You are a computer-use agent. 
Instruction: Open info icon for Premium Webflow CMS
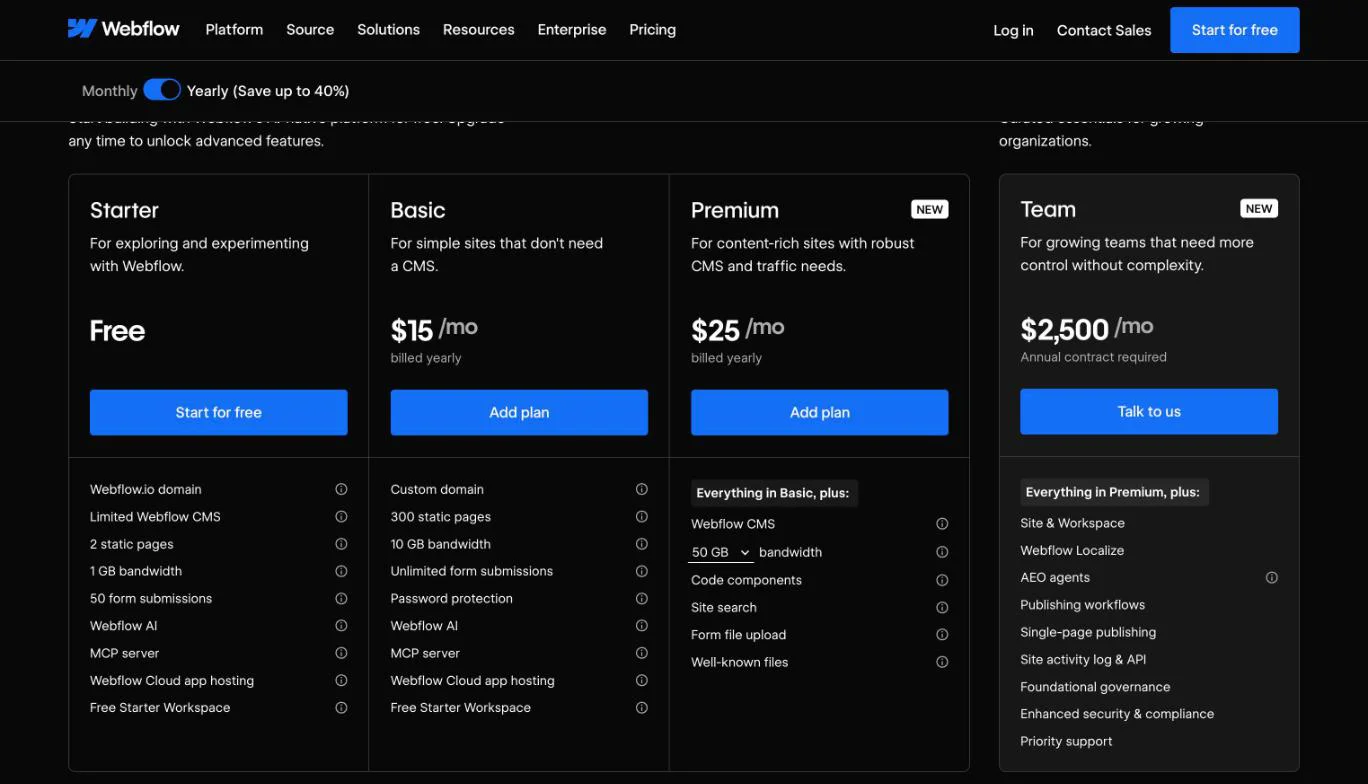[x=942, y=524]
